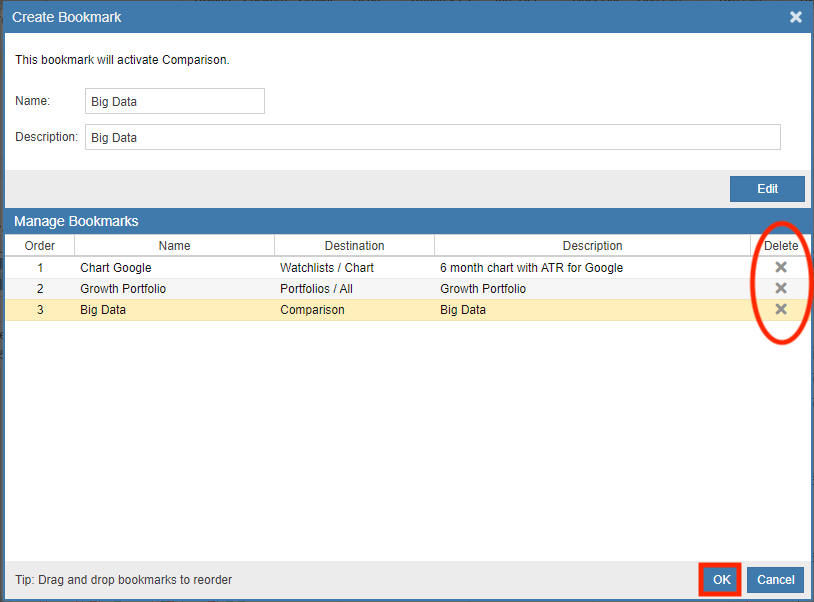Close the Create Bookmark dialog
814x602 pixels.
tap(796, 17)
